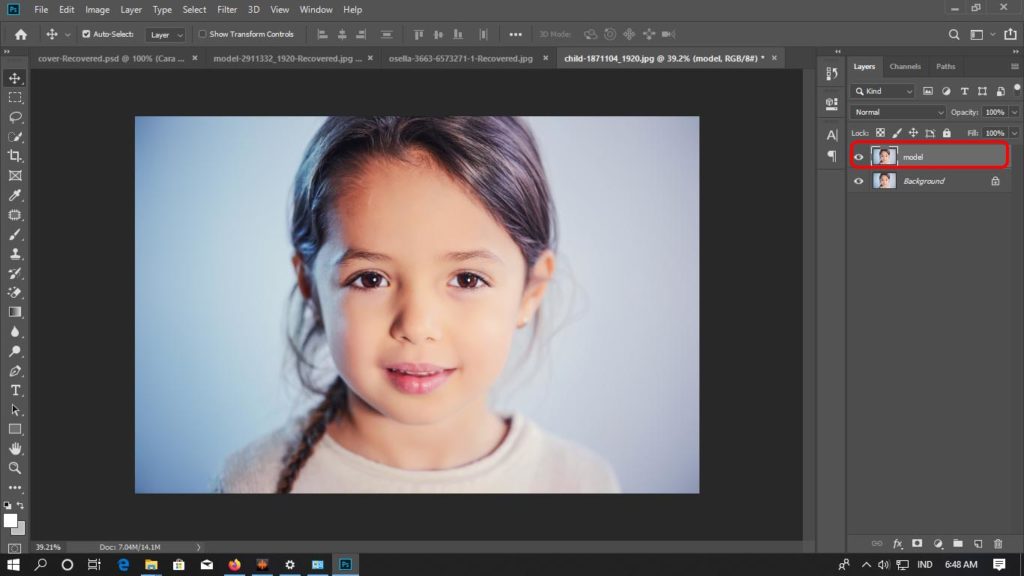This screenshot has width=1024, height=576.
Task: Create a new layer group folder
Action: pos(957,543)
